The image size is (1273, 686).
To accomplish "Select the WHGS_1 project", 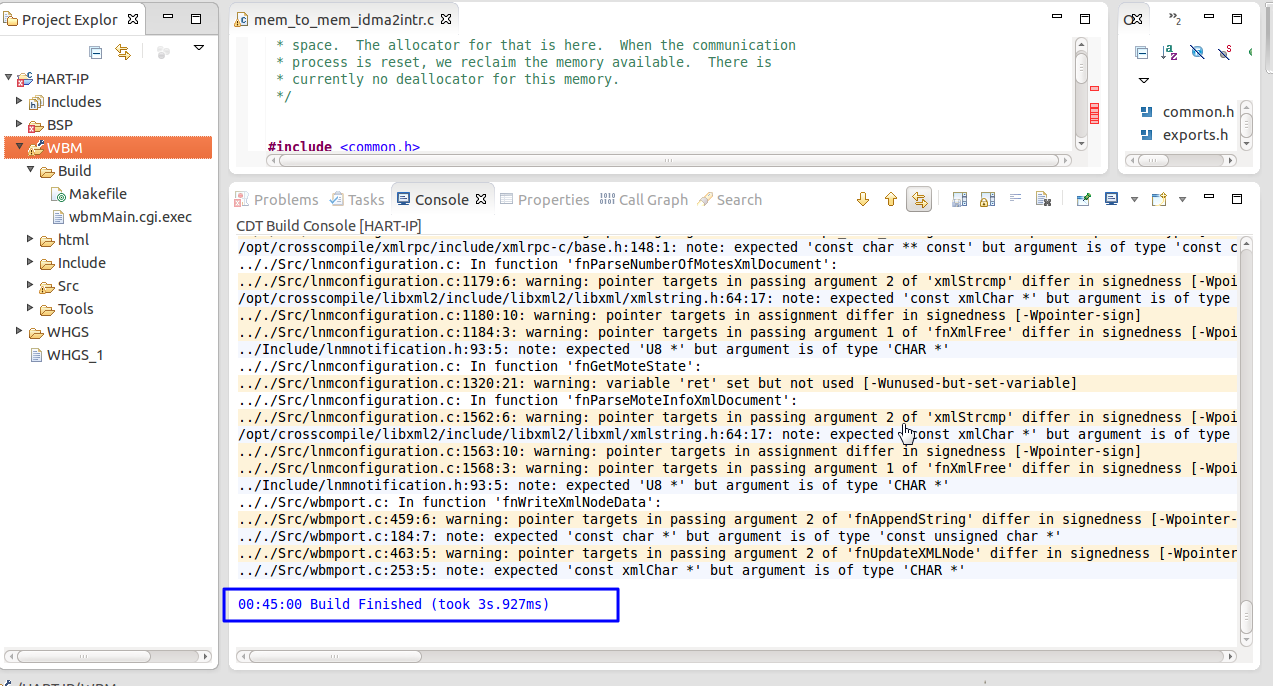I will (75, 355).
